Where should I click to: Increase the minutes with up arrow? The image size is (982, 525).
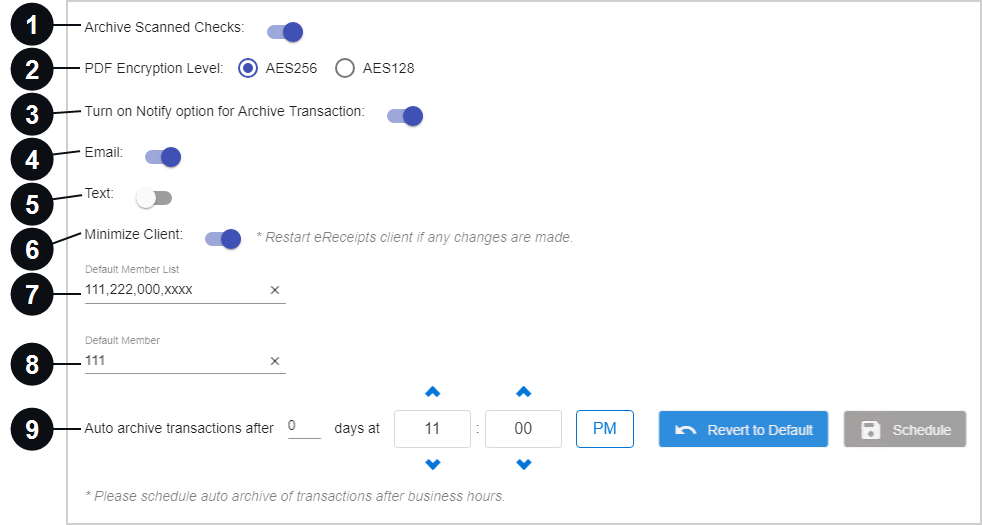[x=524, y=392]
